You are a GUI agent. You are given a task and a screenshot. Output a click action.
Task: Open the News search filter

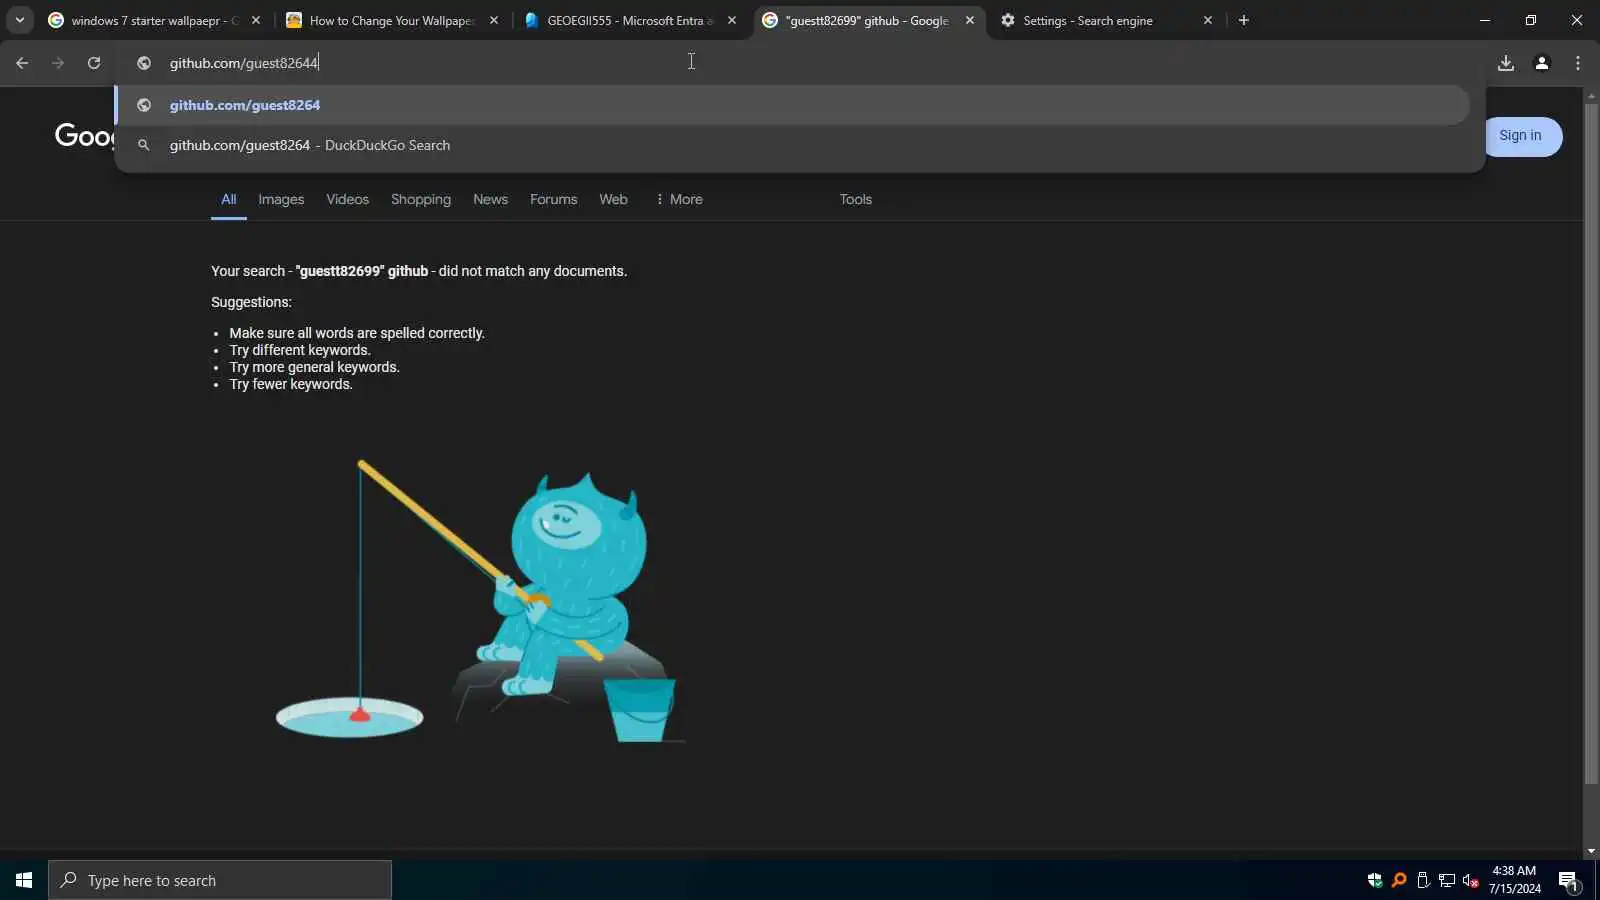(x=490, y=199)
